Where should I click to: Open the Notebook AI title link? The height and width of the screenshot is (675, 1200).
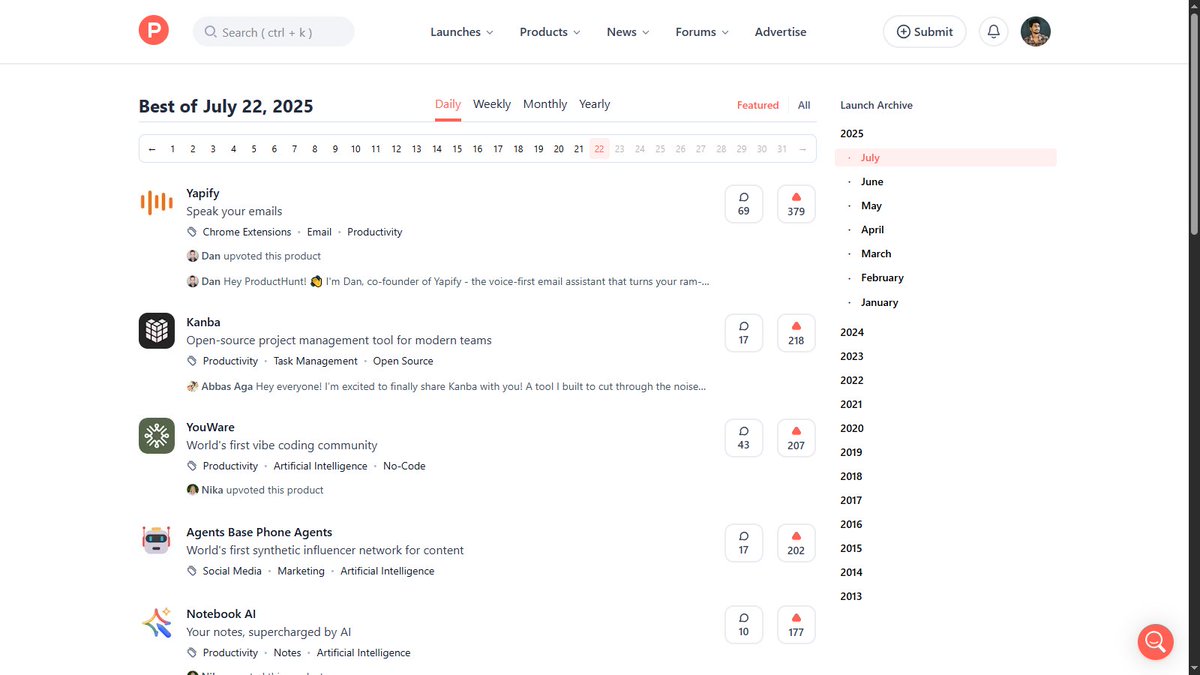(x=221, y=614)
